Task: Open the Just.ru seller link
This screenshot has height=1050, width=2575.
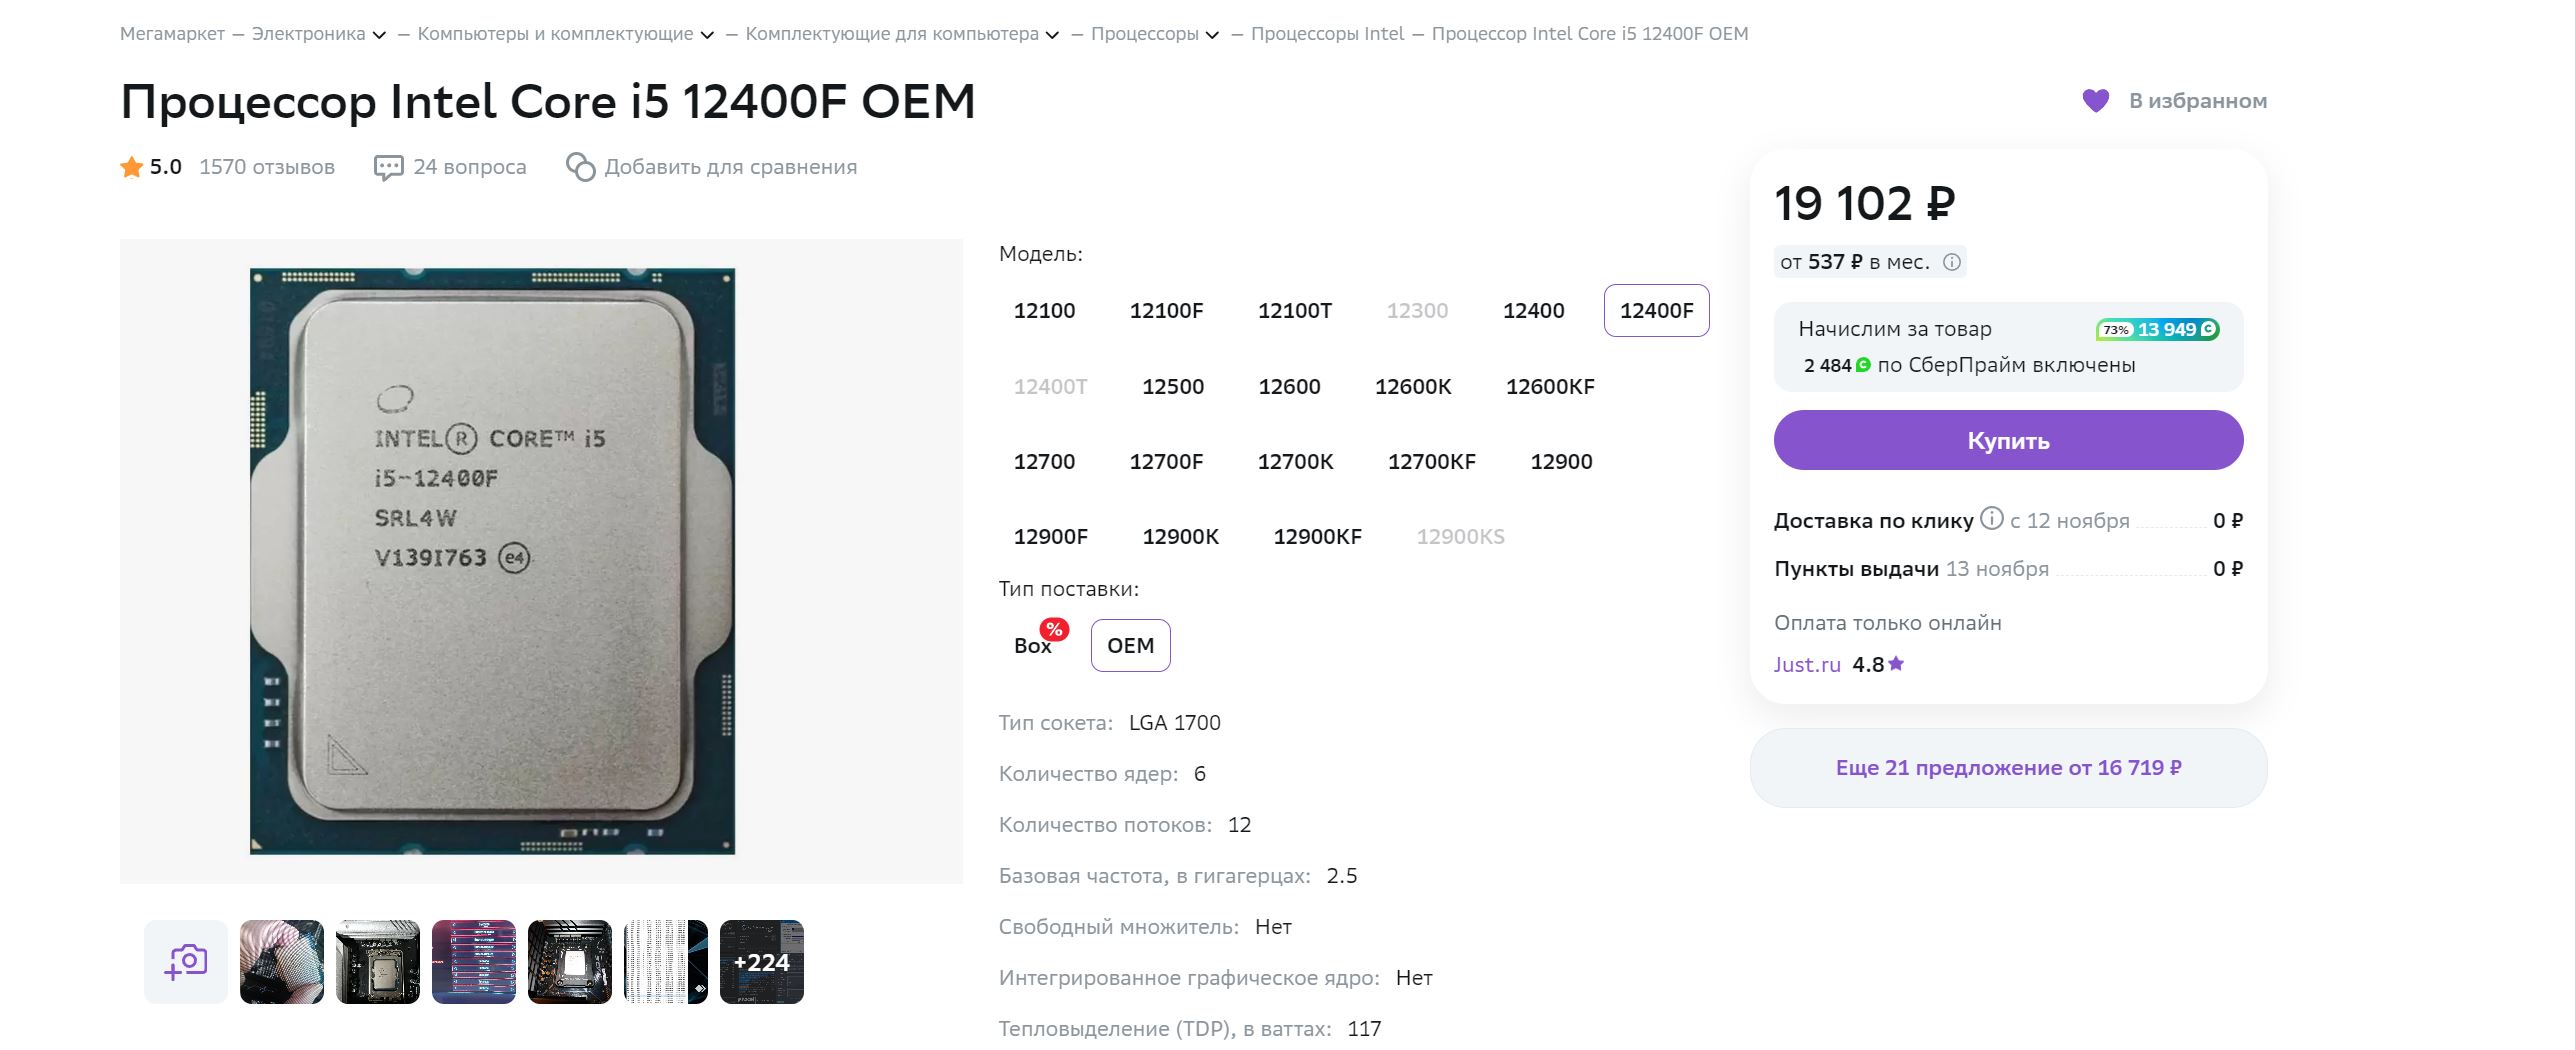Action: click(x=1807, y=665)
